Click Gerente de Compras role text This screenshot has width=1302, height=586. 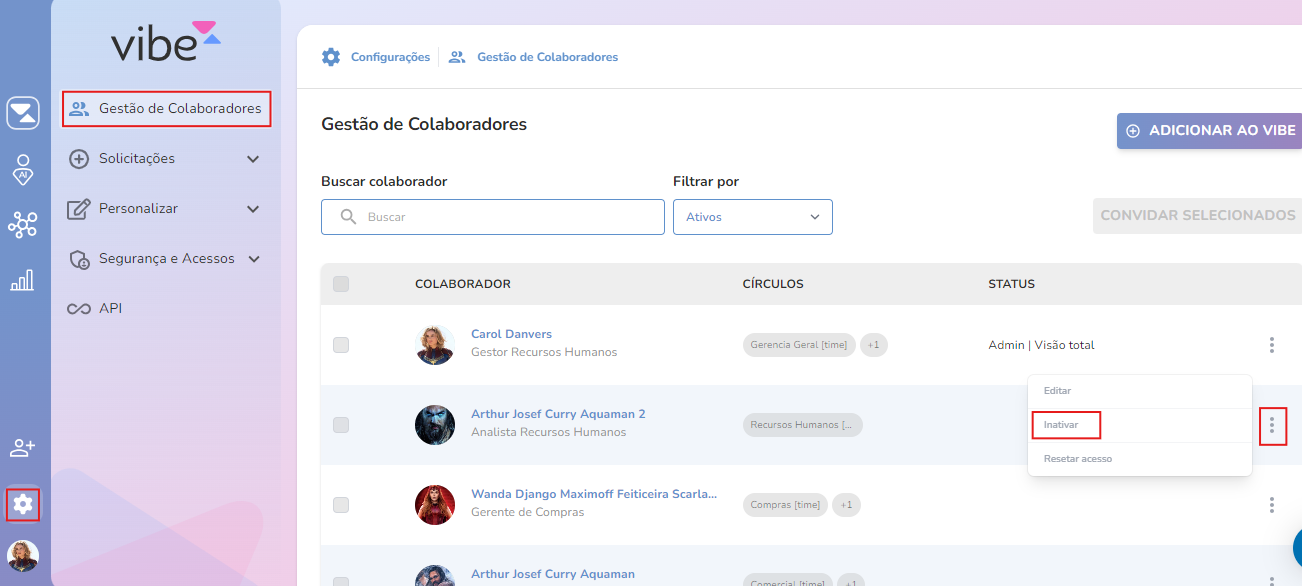[x=527, y=512]
